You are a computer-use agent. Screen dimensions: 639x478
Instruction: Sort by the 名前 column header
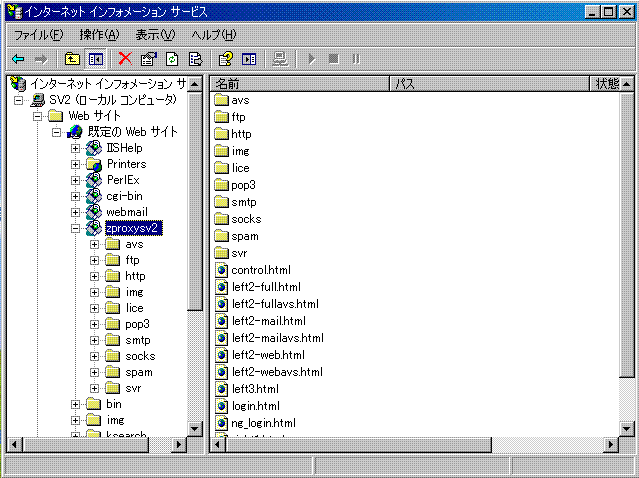pyautogui.click(x=300, y=84)
